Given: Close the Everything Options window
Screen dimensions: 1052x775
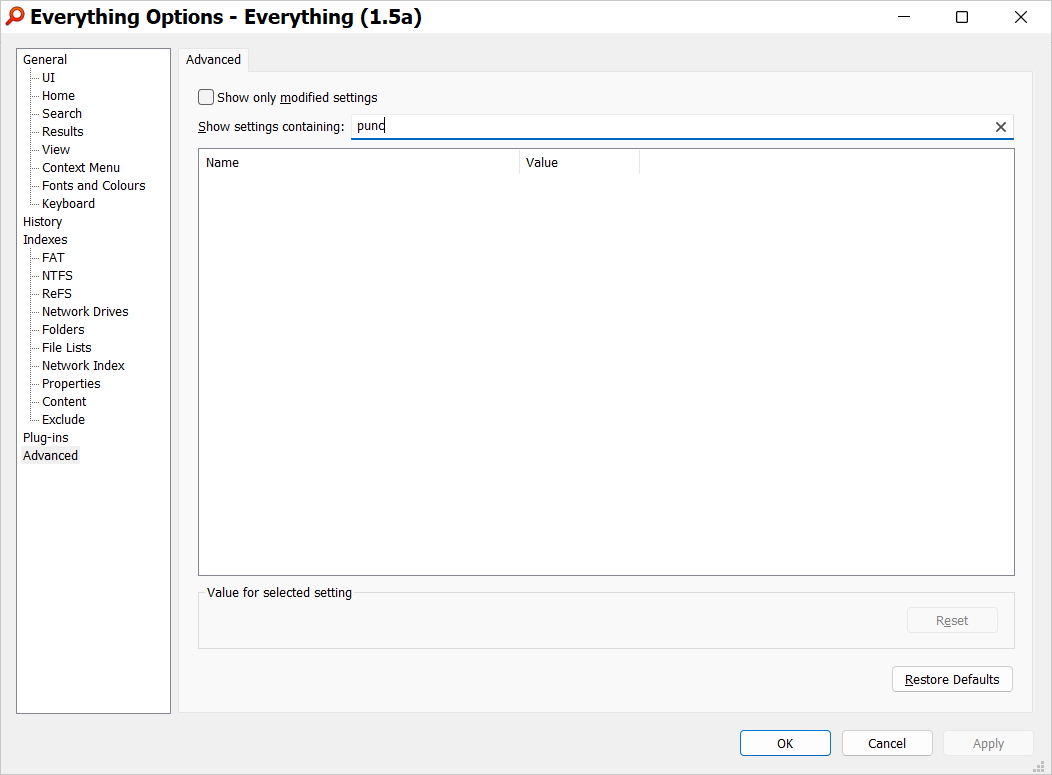Looking at the screenshot, I should coord(1020,17).
